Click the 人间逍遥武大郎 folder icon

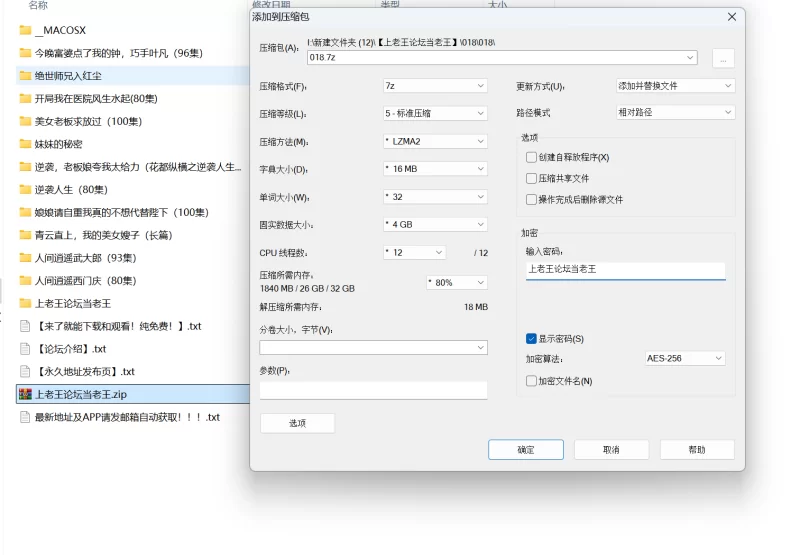point(25,258)
